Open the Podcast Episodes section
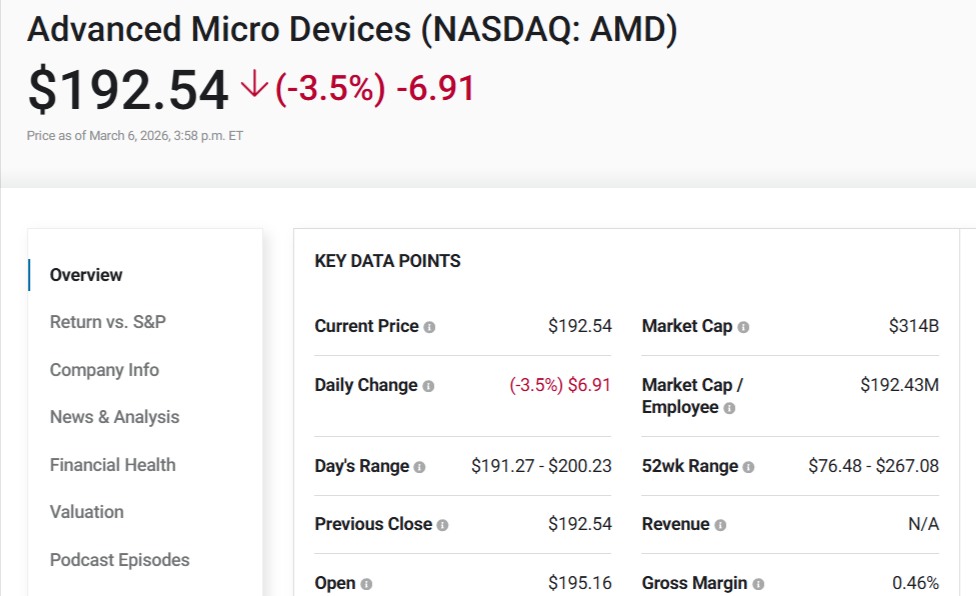The width and height of the screenshot is (976, 596). 120,559
